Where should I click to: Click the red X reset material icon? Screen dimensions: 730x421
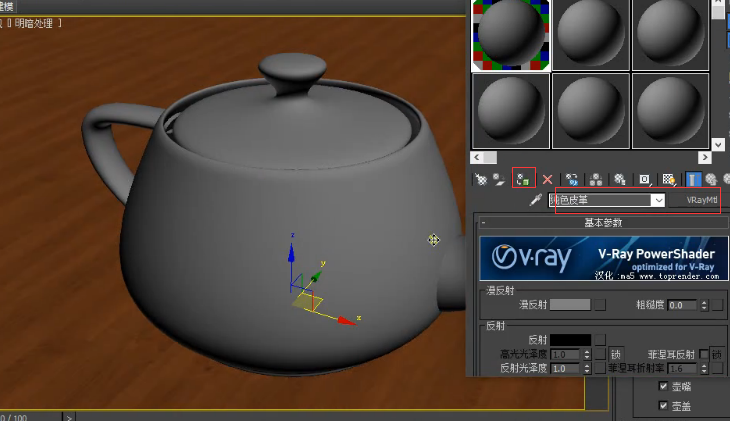[548, 179]
